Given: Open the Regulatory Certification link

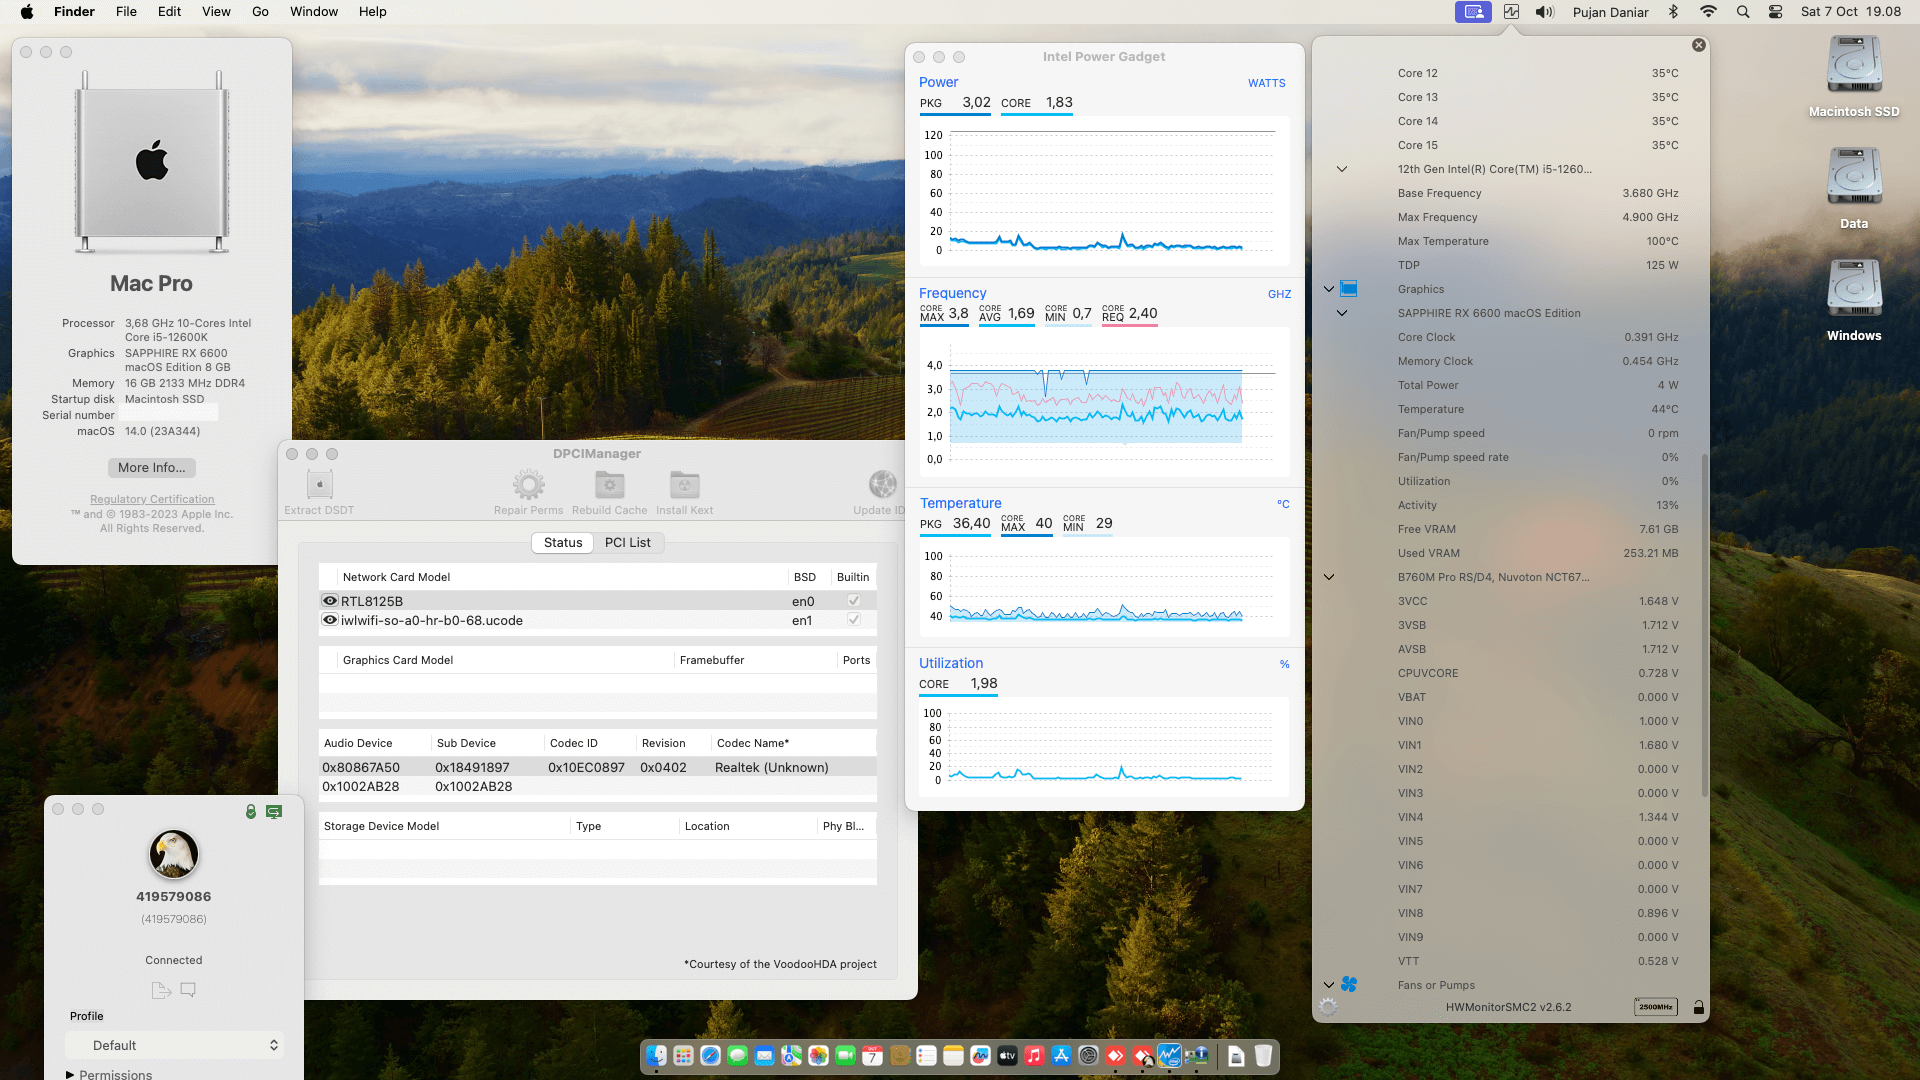Looking at the screenshot, I should point(152,499).
